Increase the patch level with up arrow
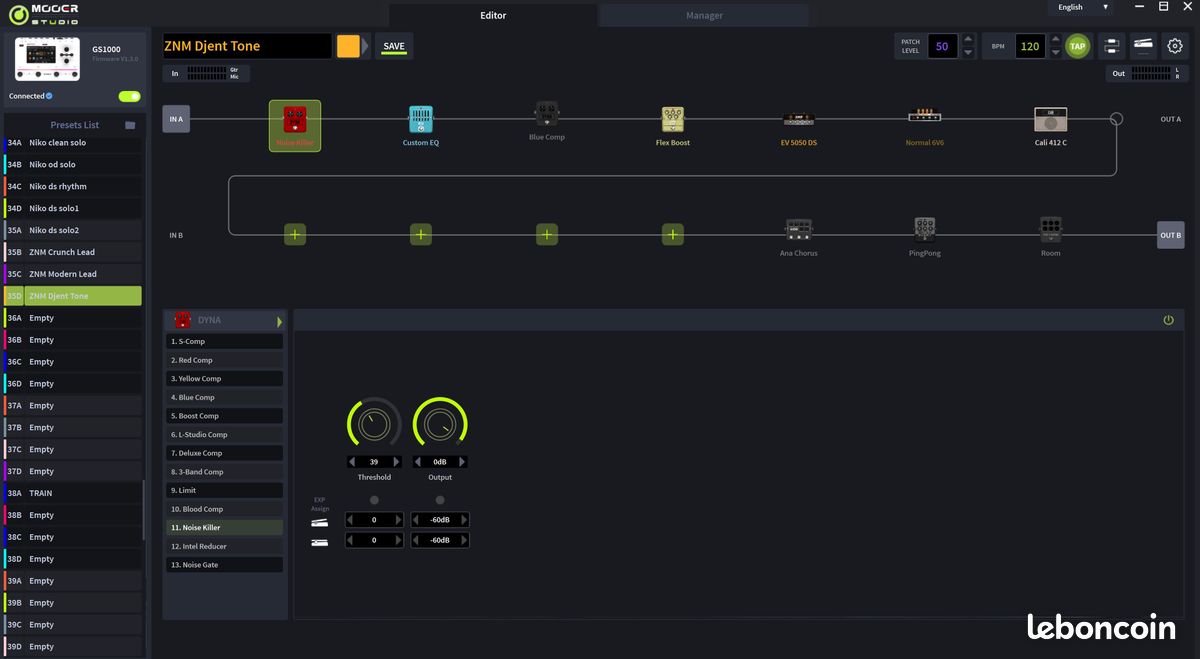The width and height of the screenshot is (1200, 659). pos(968,40)
